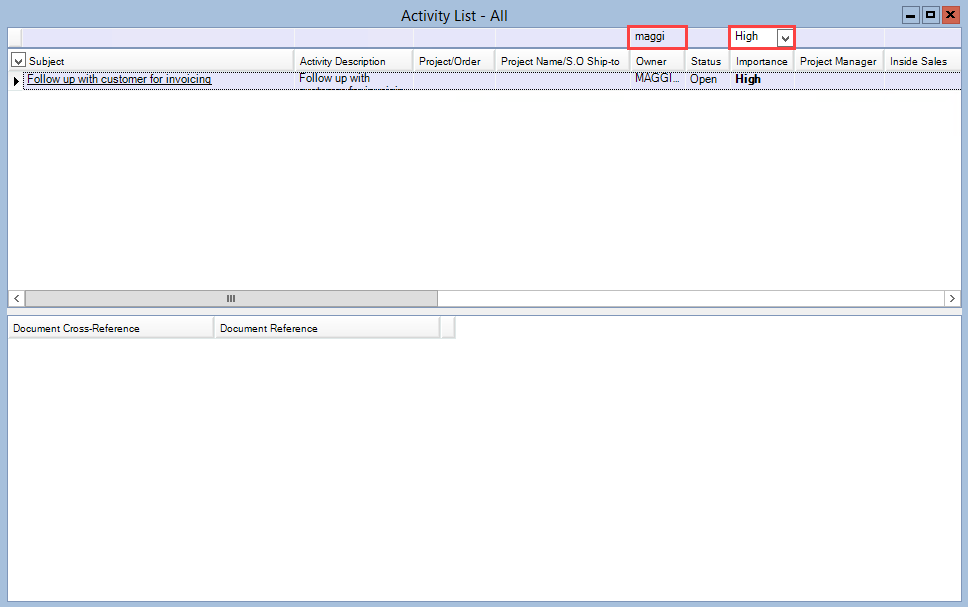
Task: Open the column selector beside Subject header
Action: pyautogui.click(x=17, y=61)
